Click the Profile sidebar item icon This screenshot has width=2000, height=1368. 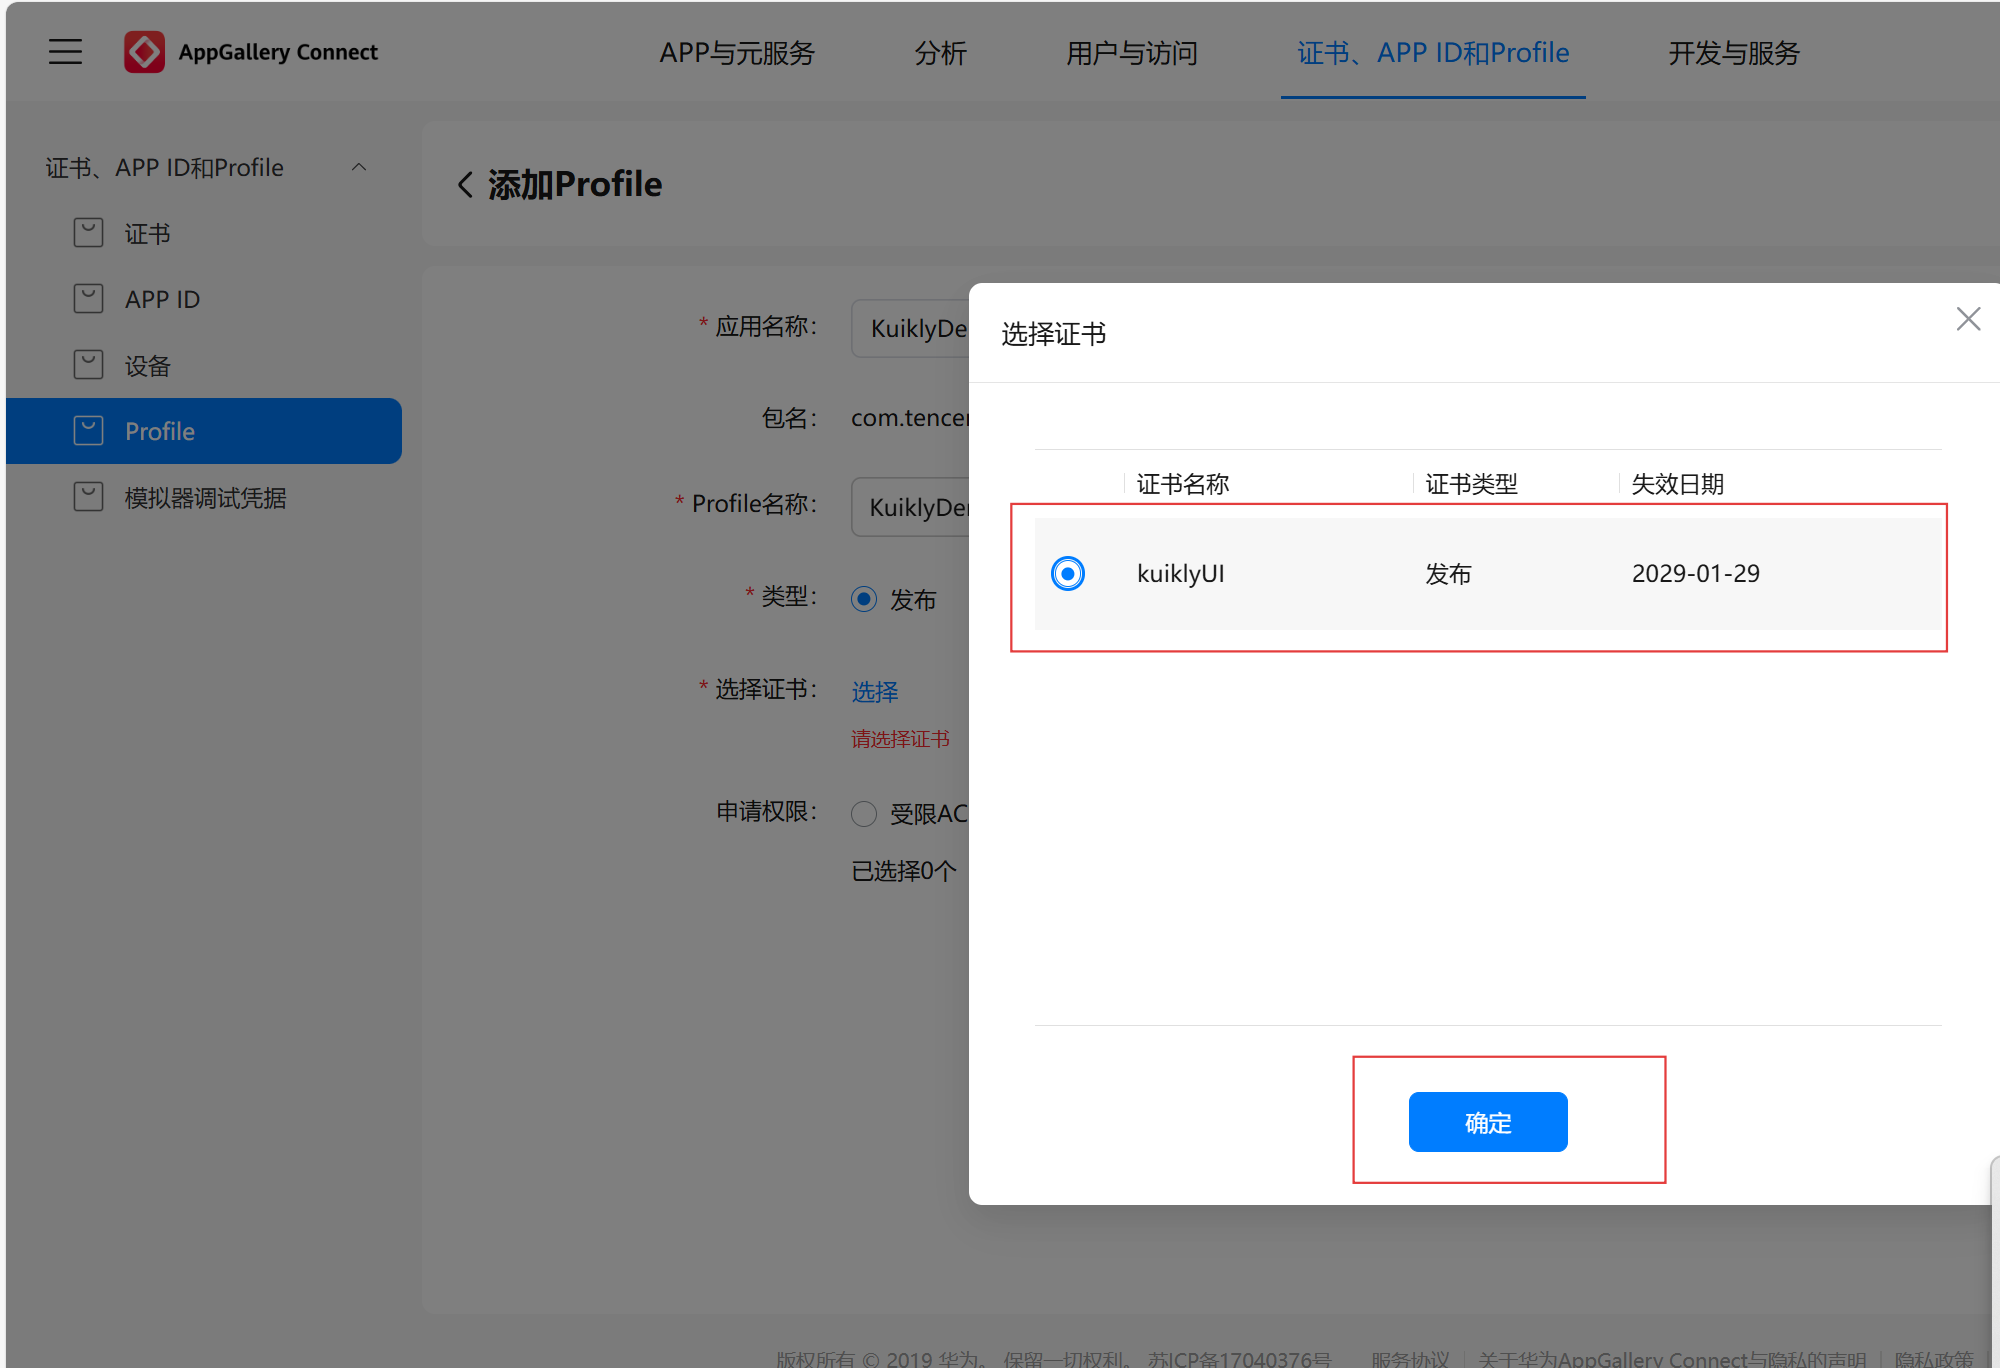pos(88,431)
